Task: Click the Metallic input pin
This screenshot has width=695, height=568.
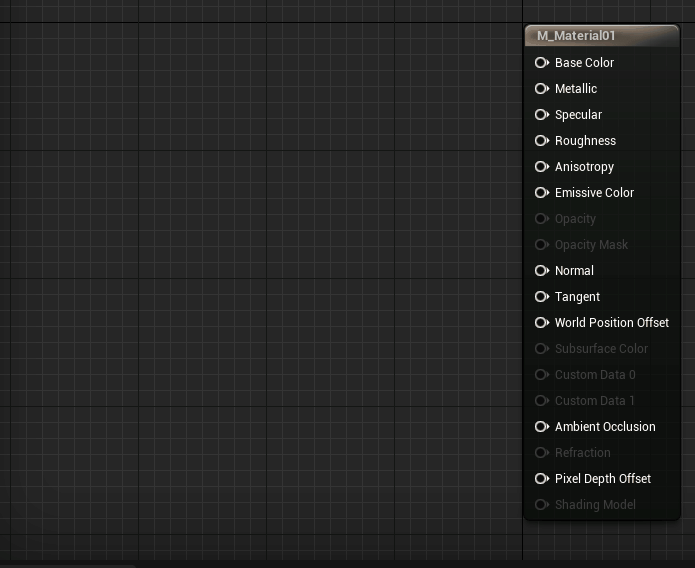Action: coord(542,89)
